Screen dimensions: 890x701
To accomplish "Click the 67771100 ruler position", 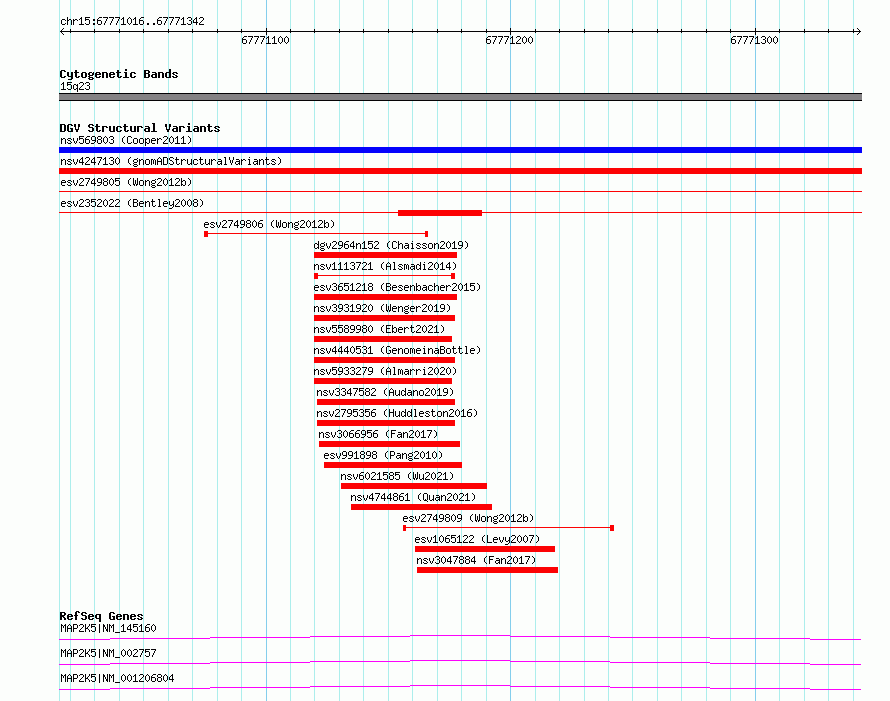I will [x=265, y=40].
